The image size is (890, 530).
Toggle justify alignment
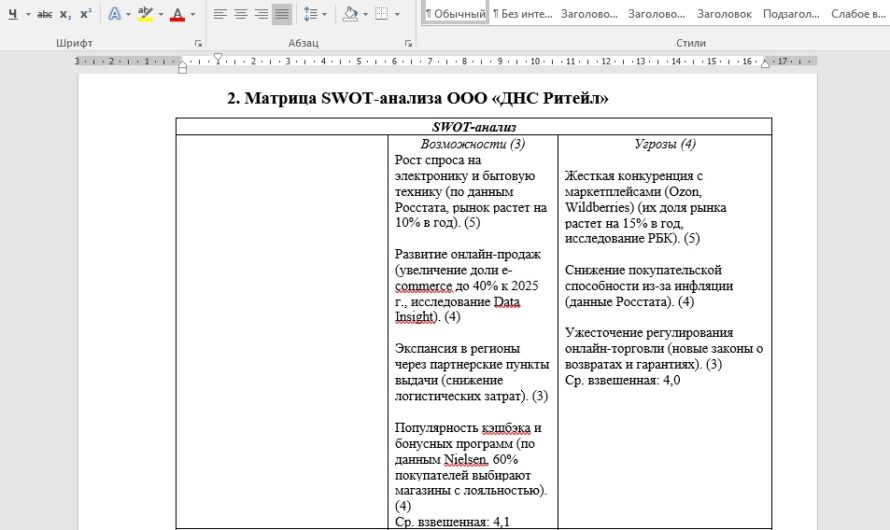pyautogui.click(x=282, y=14)
